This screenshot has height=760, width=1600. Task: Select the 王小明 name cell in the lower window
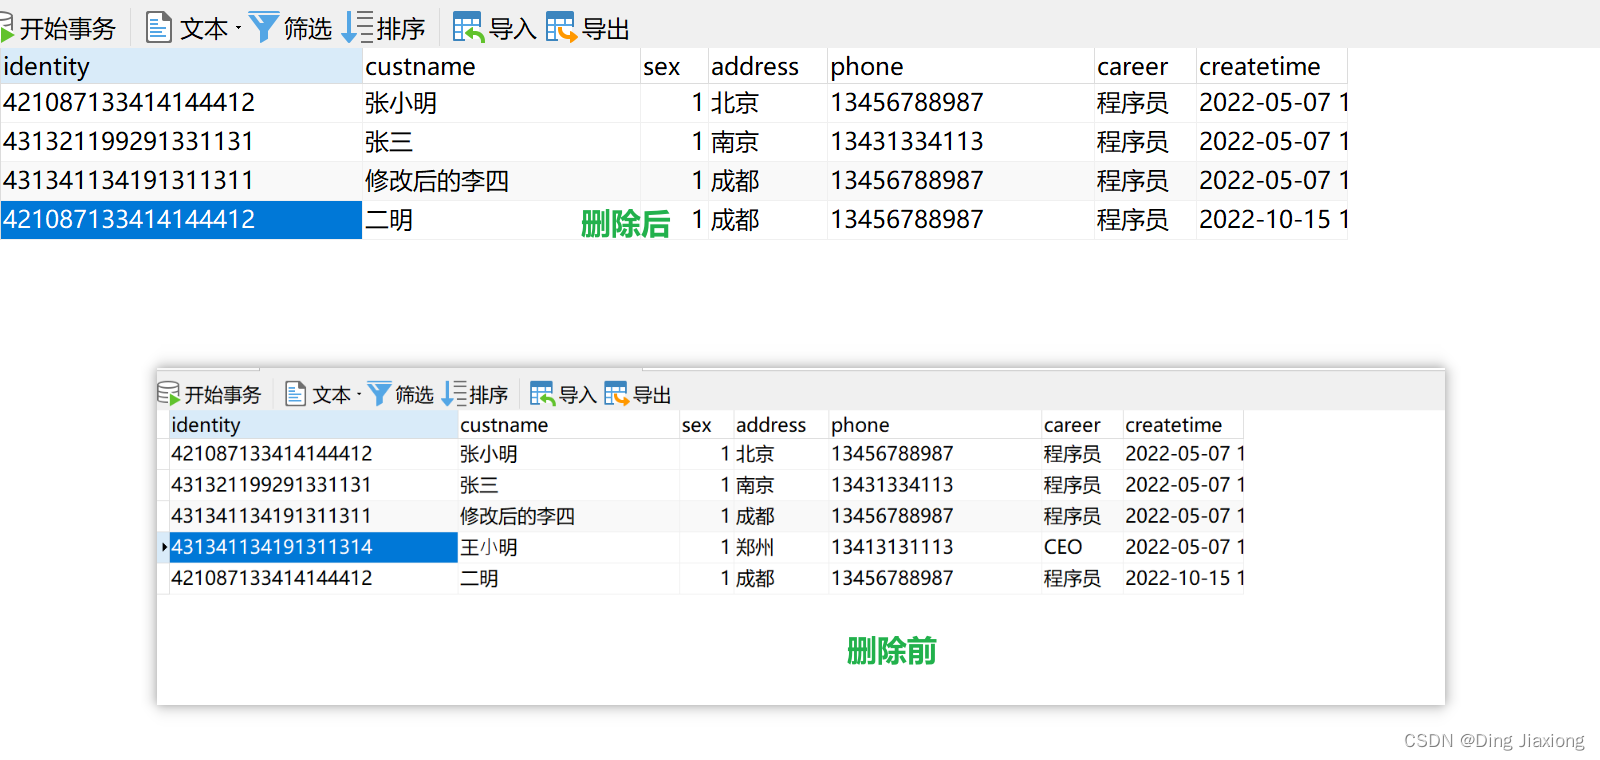coord(569,547)
